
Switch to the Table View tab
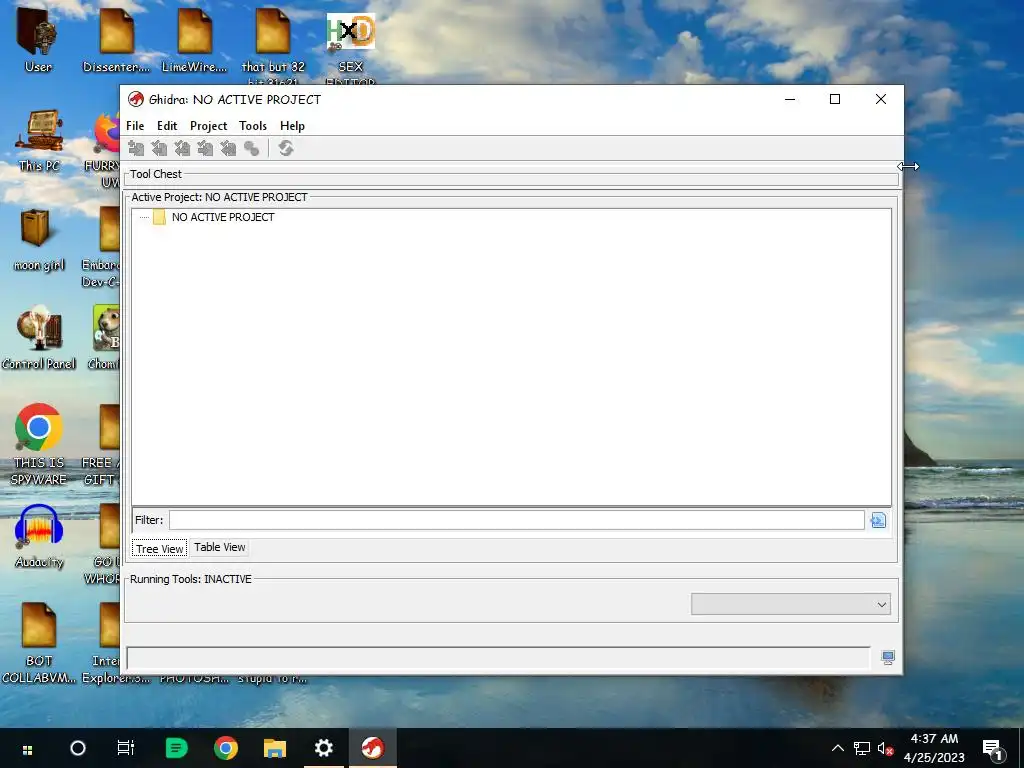219,547
